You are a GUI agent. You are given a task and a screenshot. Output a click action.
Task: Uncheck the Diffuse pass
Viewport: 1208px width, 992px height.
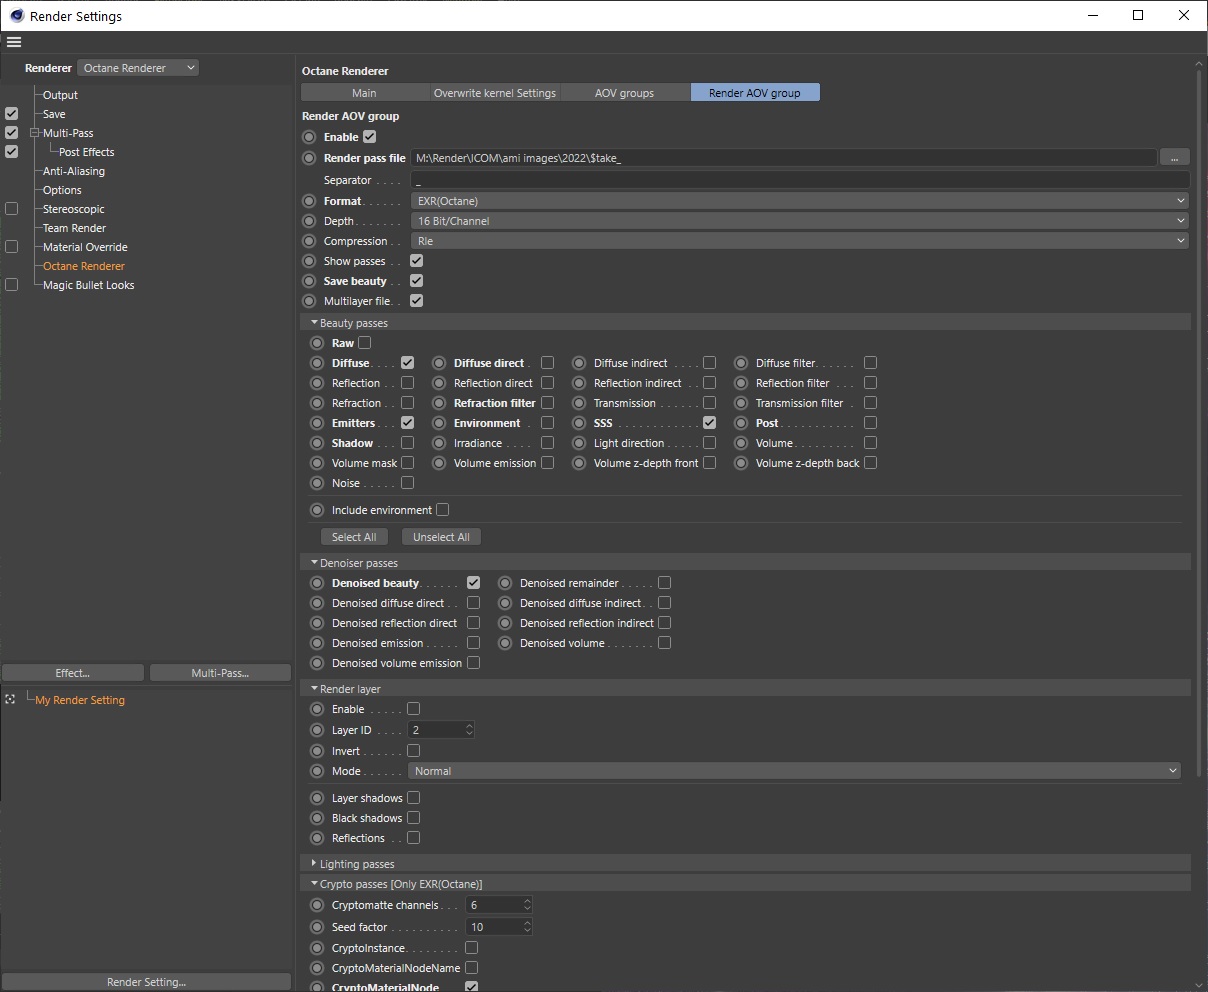coord(407,363)
